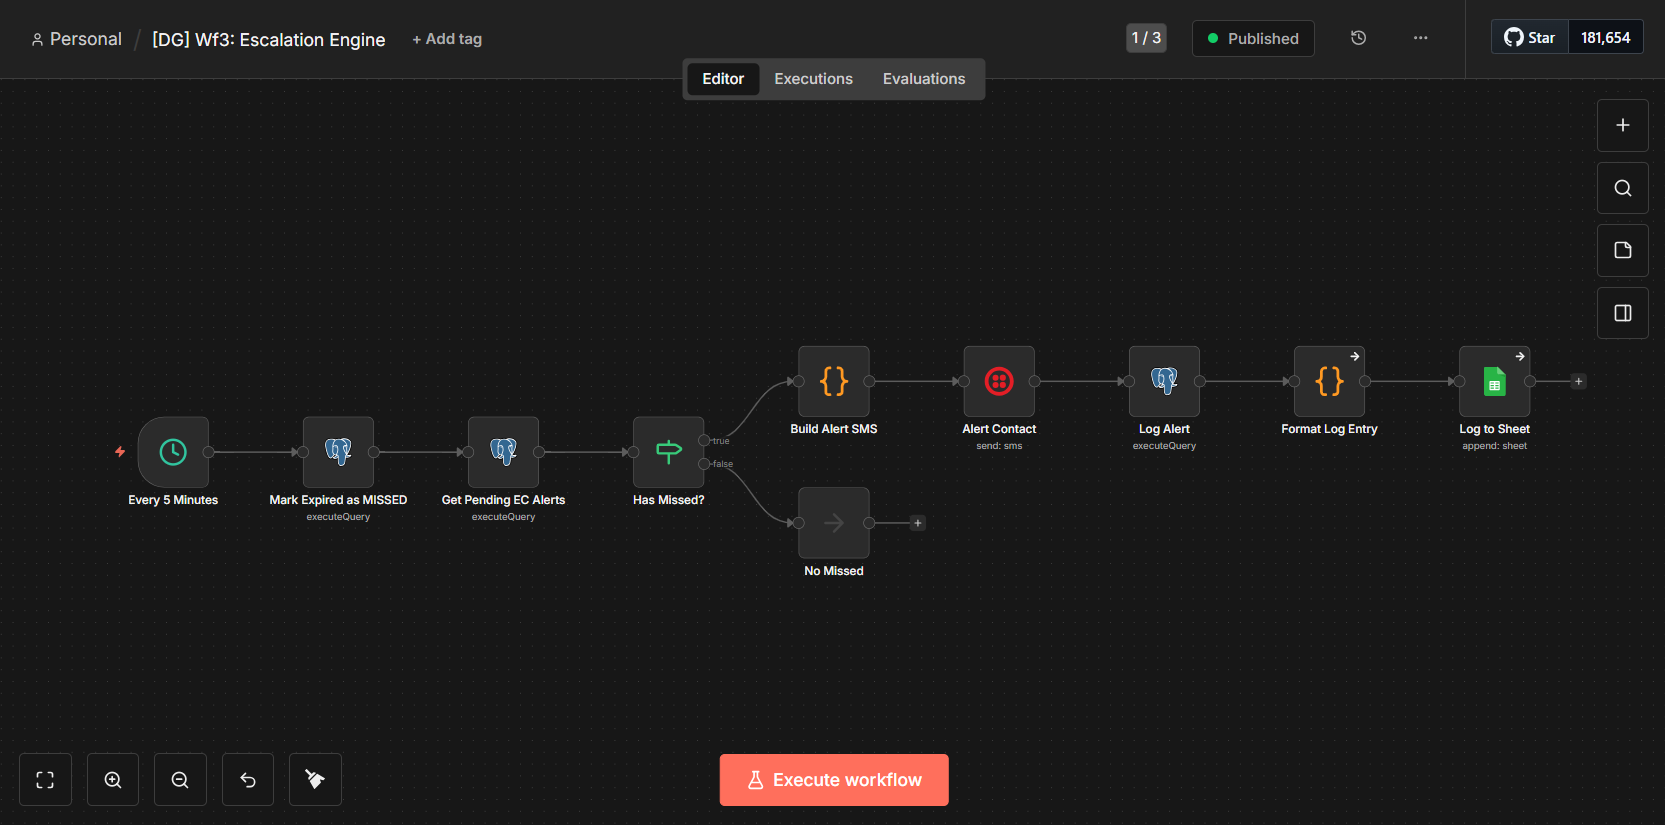The image size is (1665, 825).
Task: Click the Add tag link
Action: pos(447,39)
